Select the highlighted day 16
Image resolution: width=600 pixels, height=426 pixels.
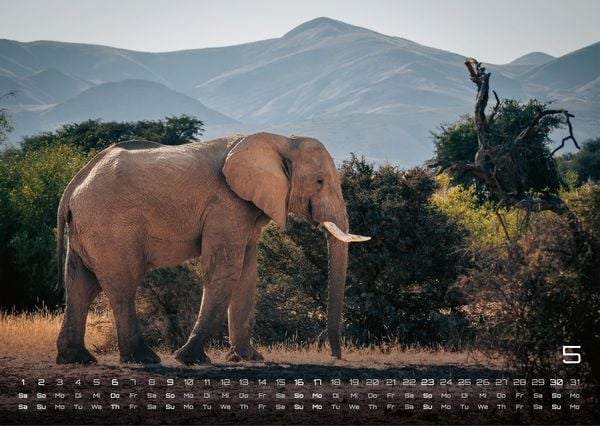coord(299,382)
